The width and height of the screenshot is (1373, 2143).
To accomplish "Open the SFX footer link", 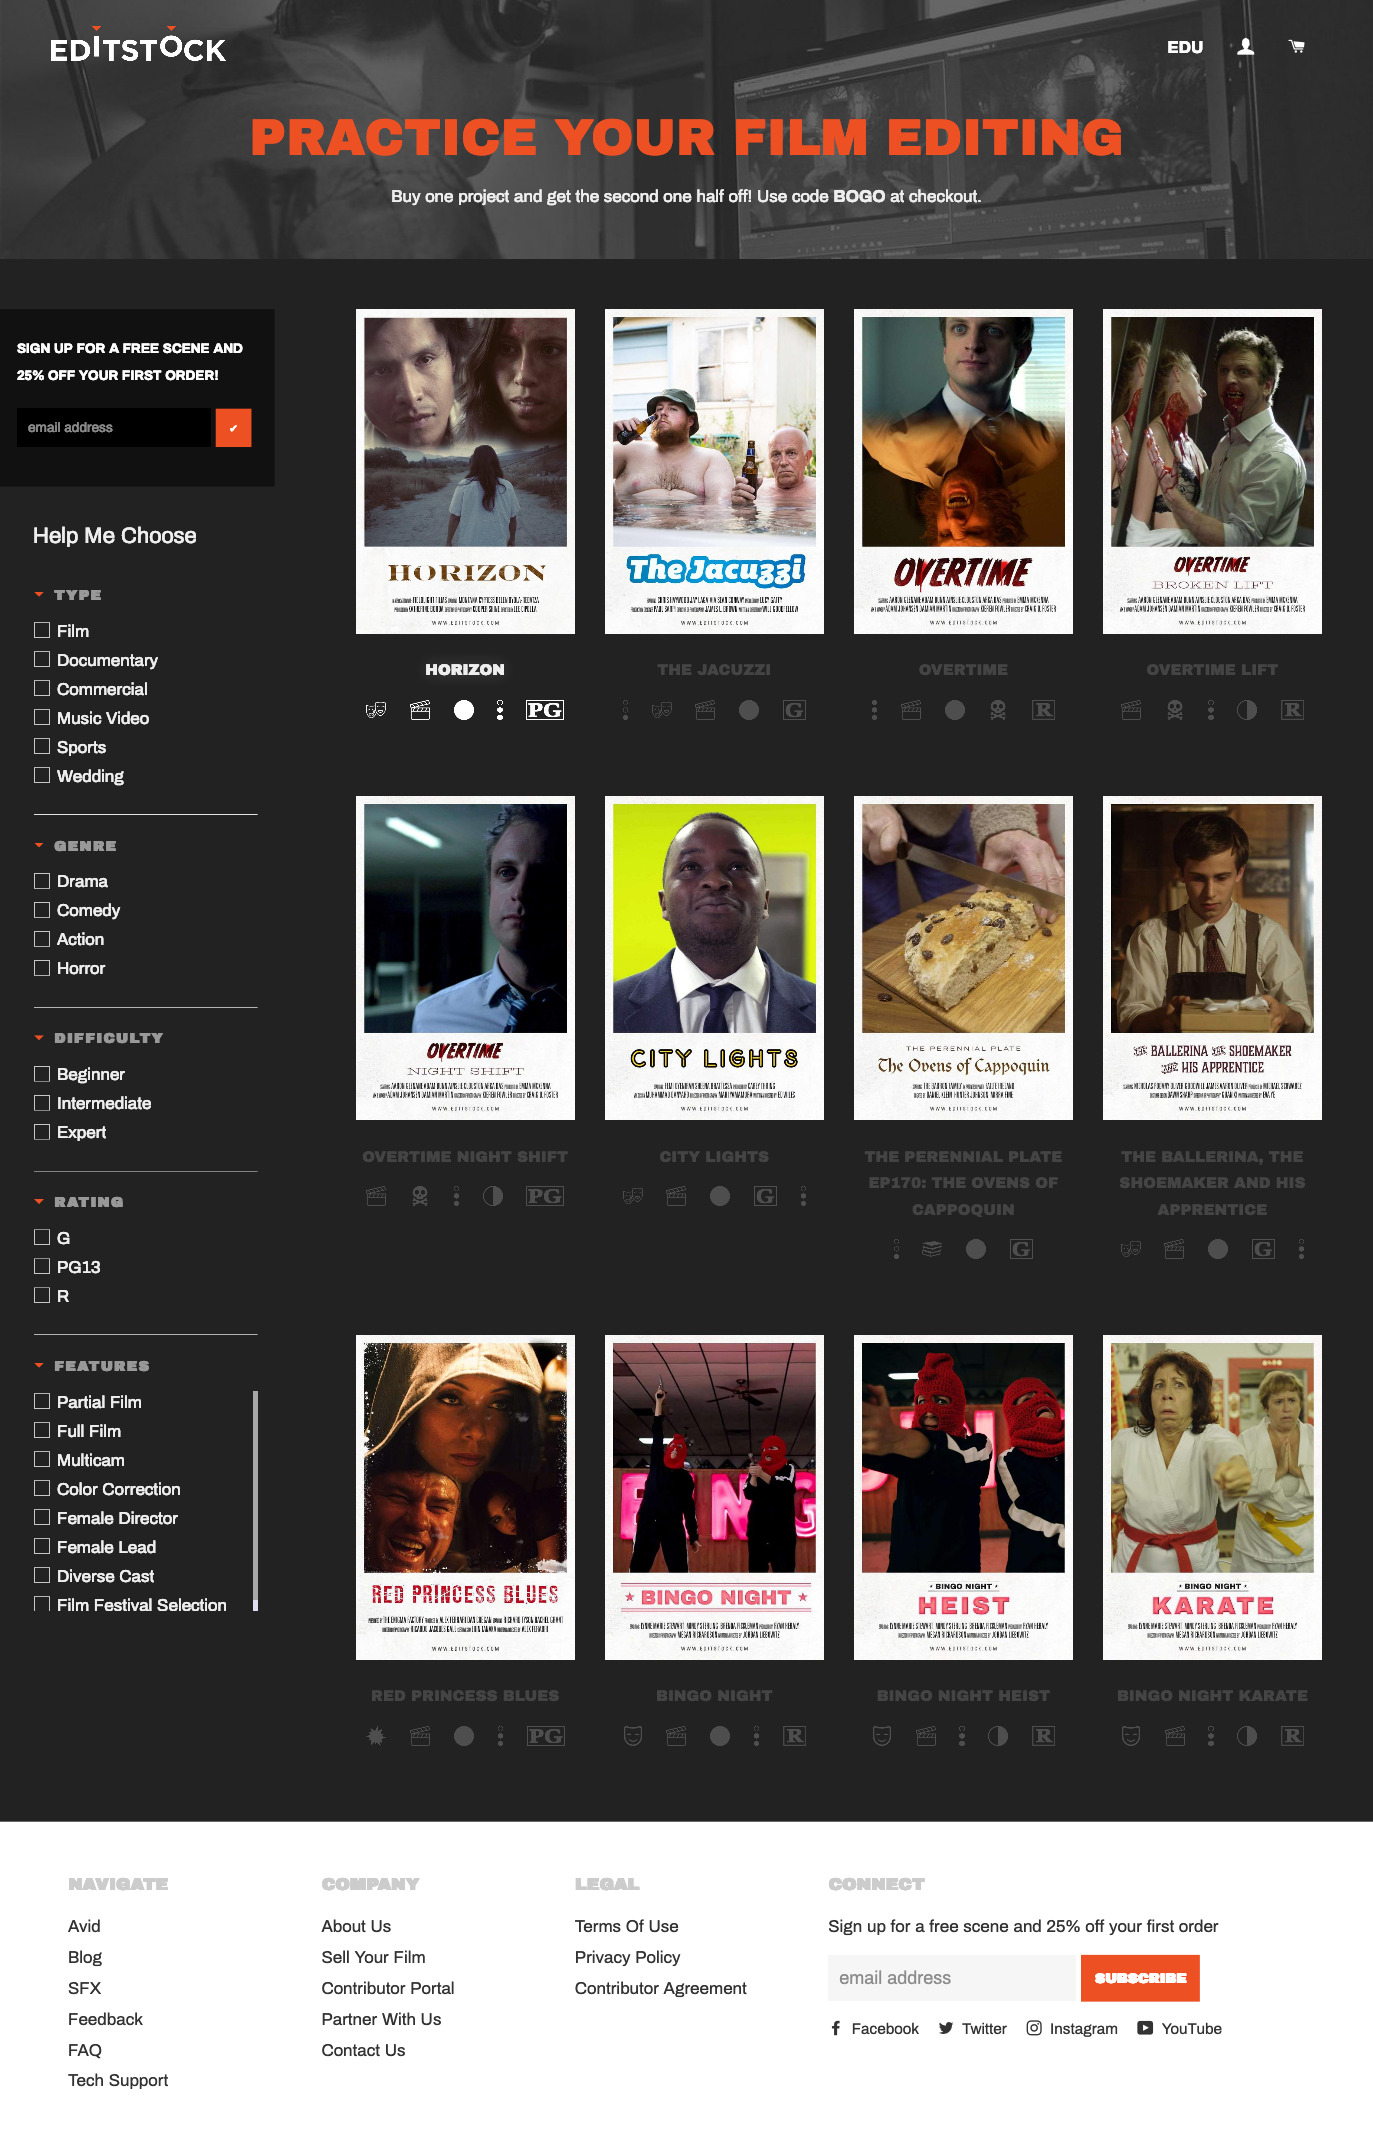I will click(84, 1988).
